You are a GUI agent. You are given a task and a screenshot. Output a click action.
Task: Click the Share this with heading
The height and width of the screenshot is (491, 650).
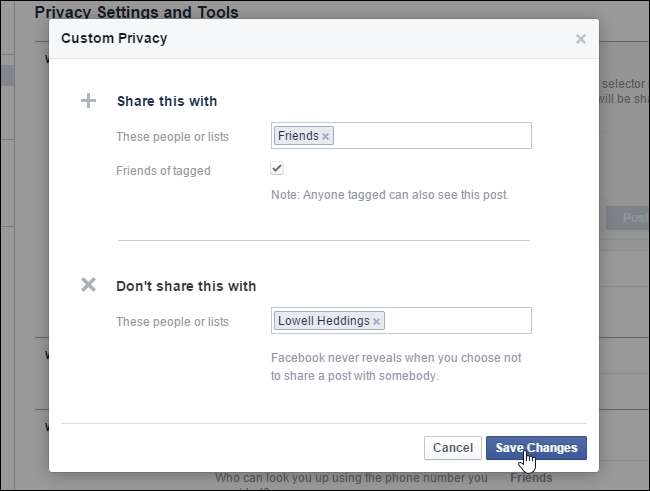click(167, 101)
